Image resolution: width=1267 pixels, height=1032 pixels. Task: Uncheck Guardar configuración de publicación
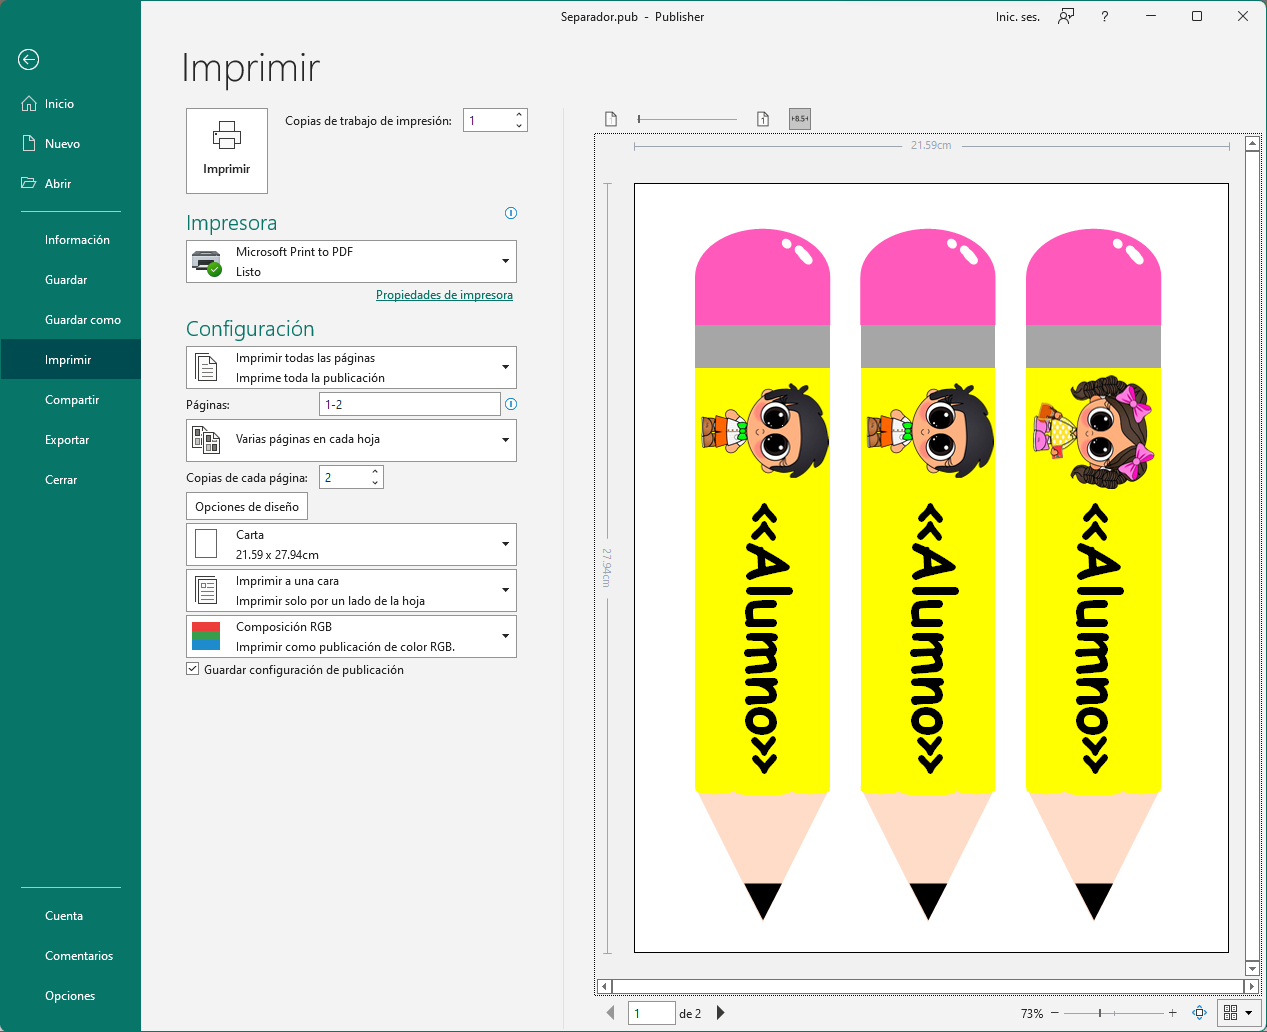[x=193, y=670]
